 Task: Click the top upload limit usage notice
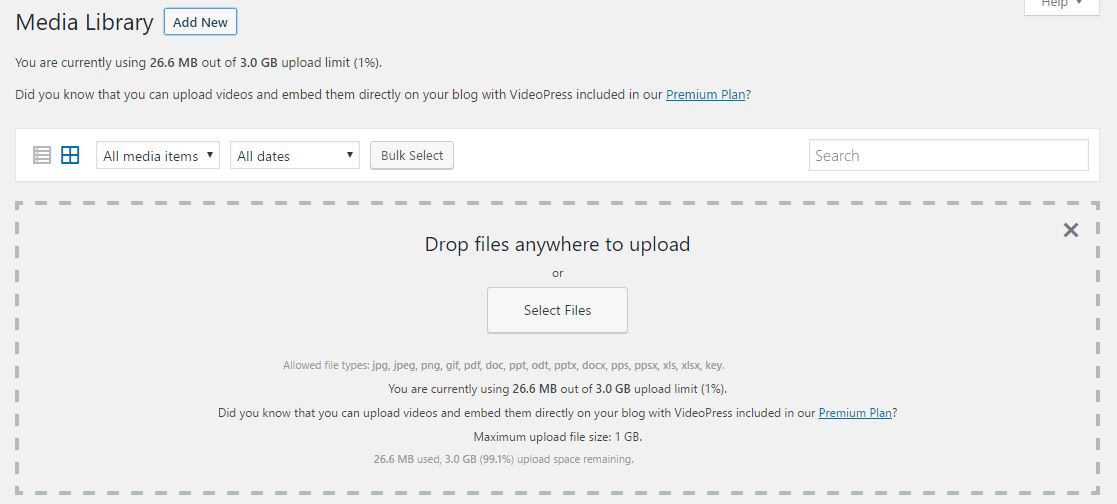(x=198, y=63)
